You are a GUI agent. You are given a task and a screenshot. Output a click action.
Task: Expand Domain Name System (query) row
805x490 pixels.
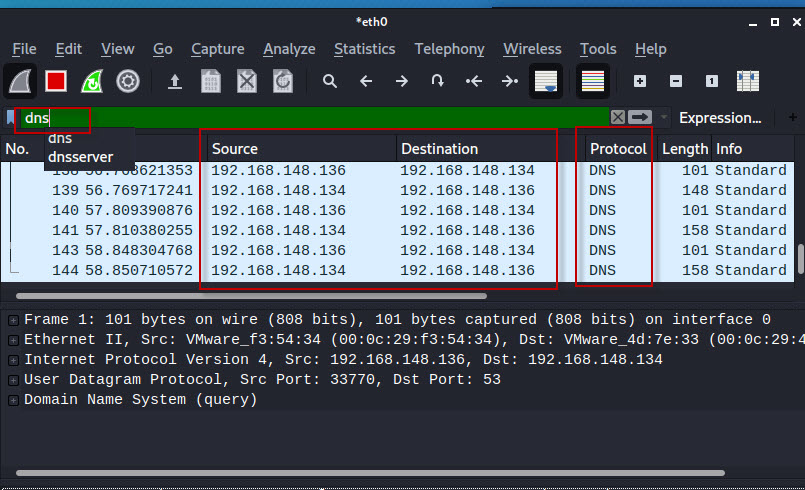click(13, 400)
